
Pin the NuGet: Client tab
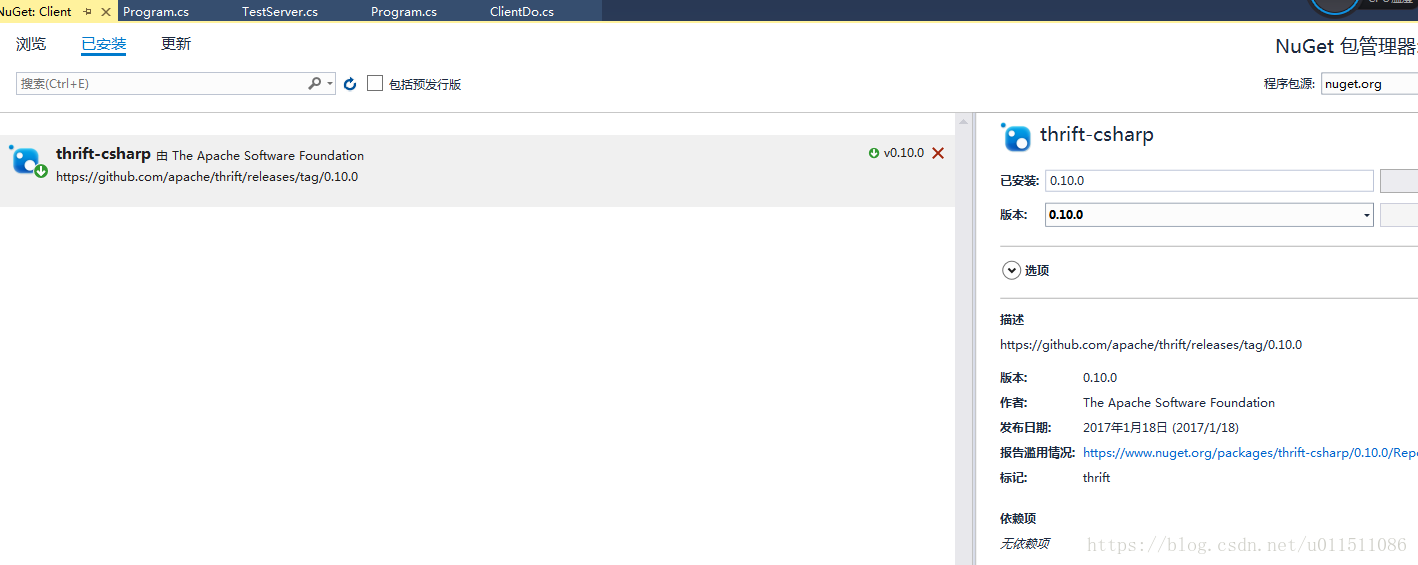(x=88, y=12)
